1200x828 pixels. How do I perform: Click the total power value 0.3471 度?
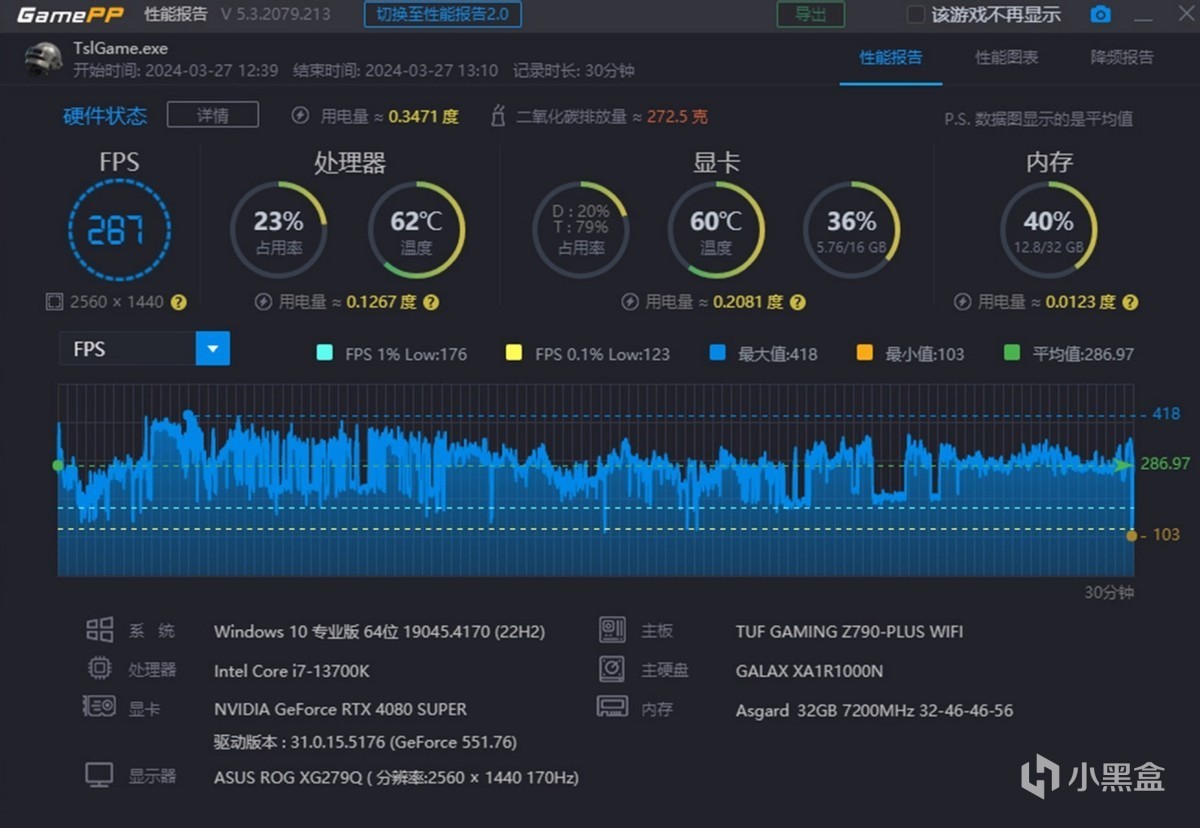pos(423,116)
